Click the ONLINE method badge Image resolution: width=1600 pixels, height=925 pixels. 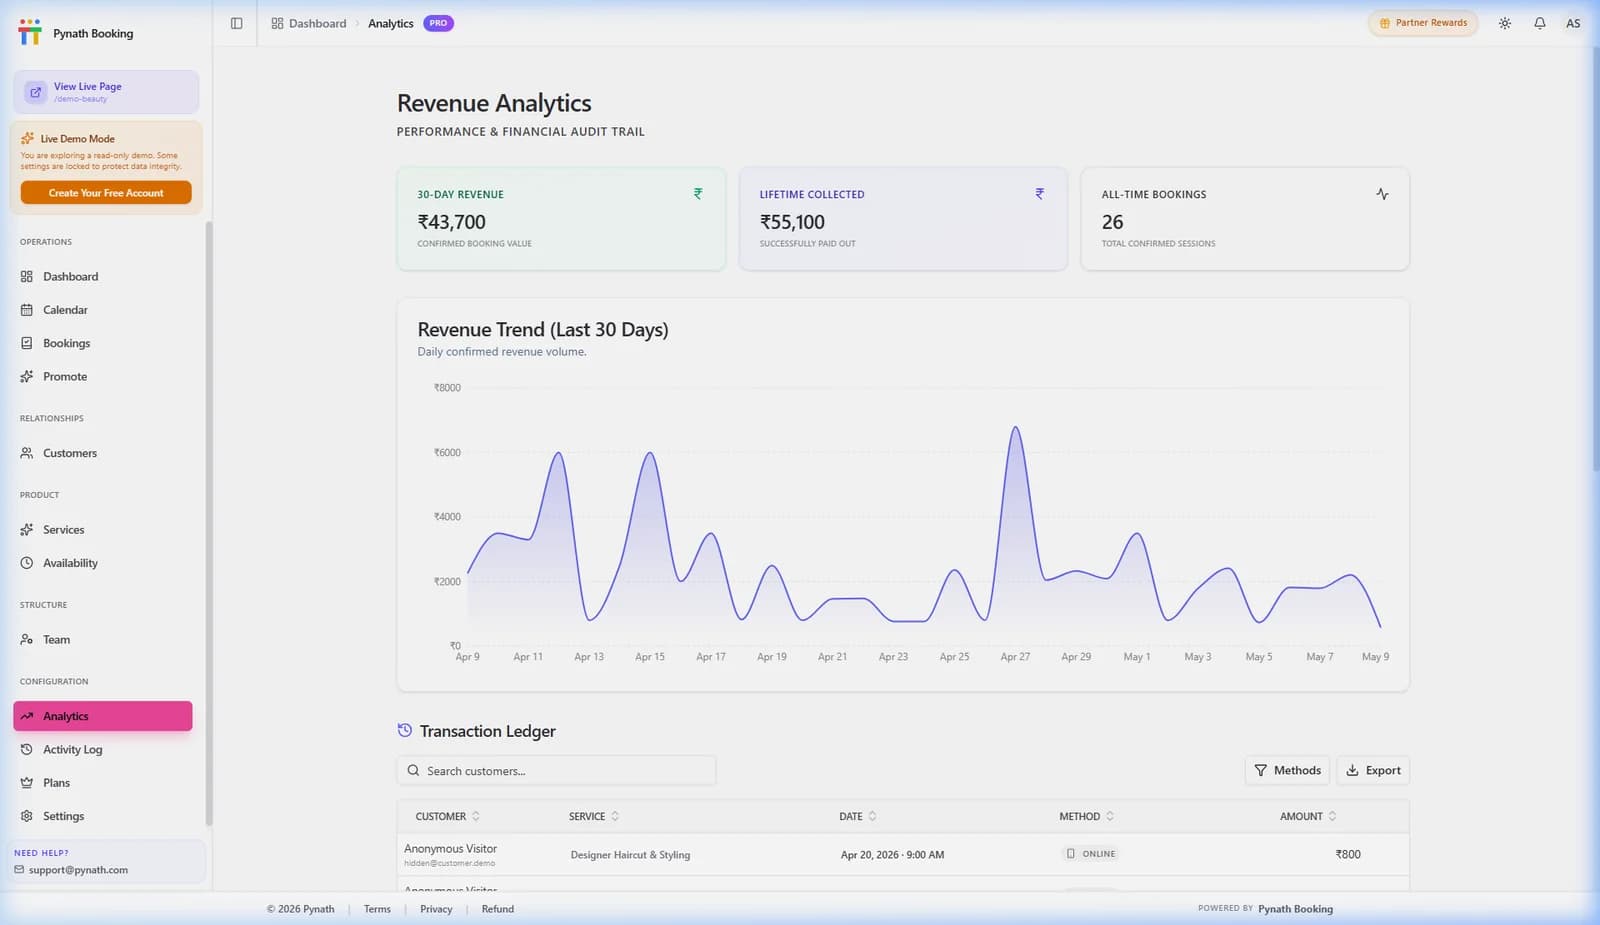coord(1090,854)
